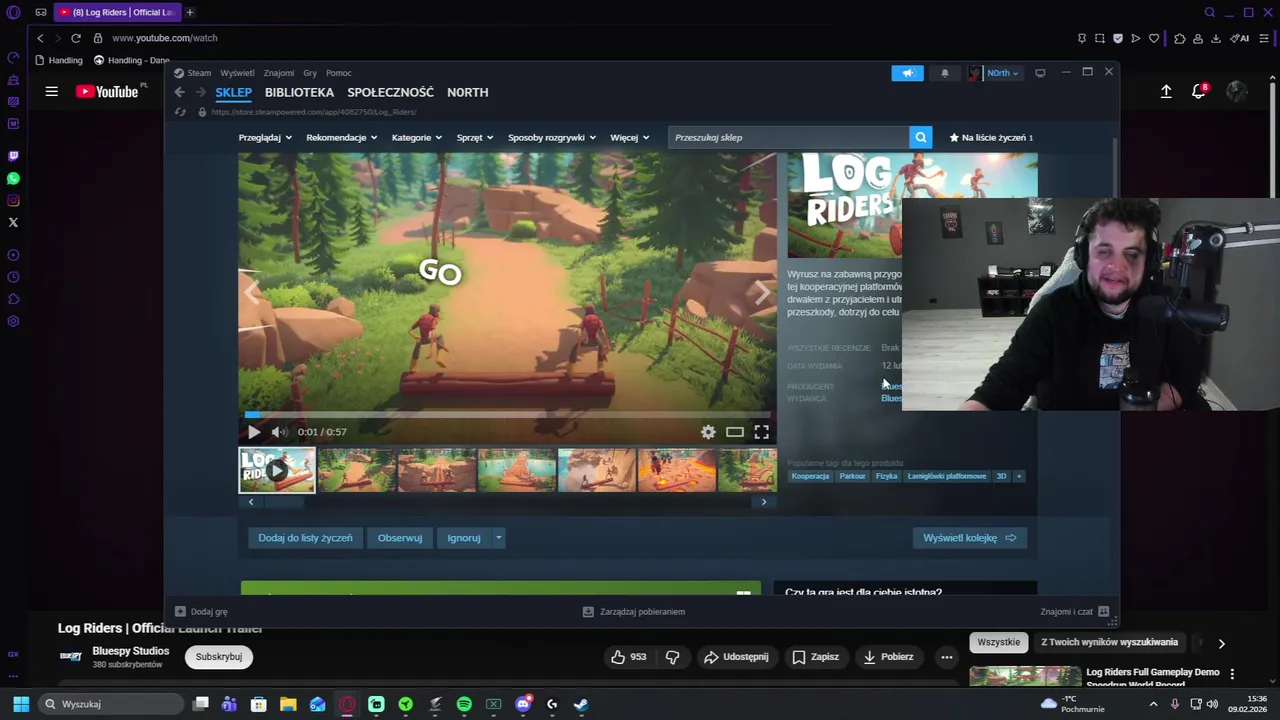Viewport: 1280px width, 720px height.
Task: Open Na liście życzeń wishlist link
Action: pyautogui.click(x=991, y=138)
